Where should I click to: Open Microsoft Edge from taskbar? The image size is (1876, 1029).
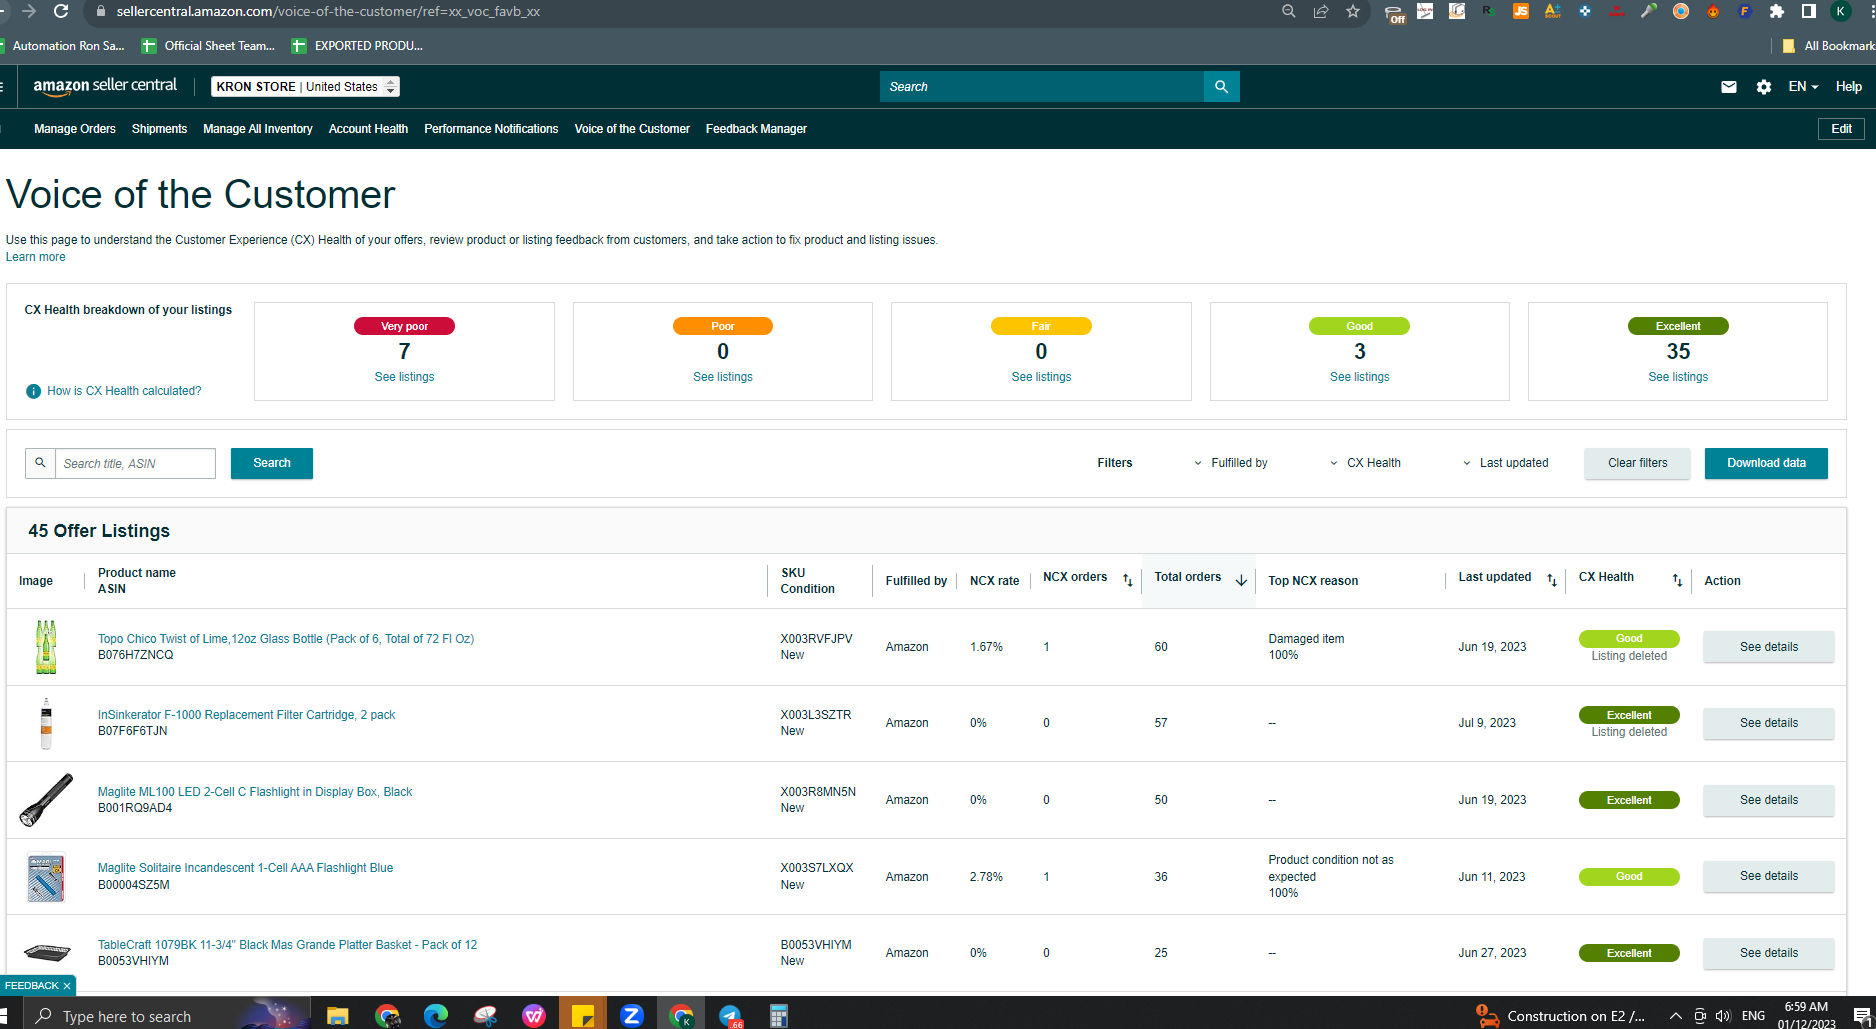click(436, 1016)
